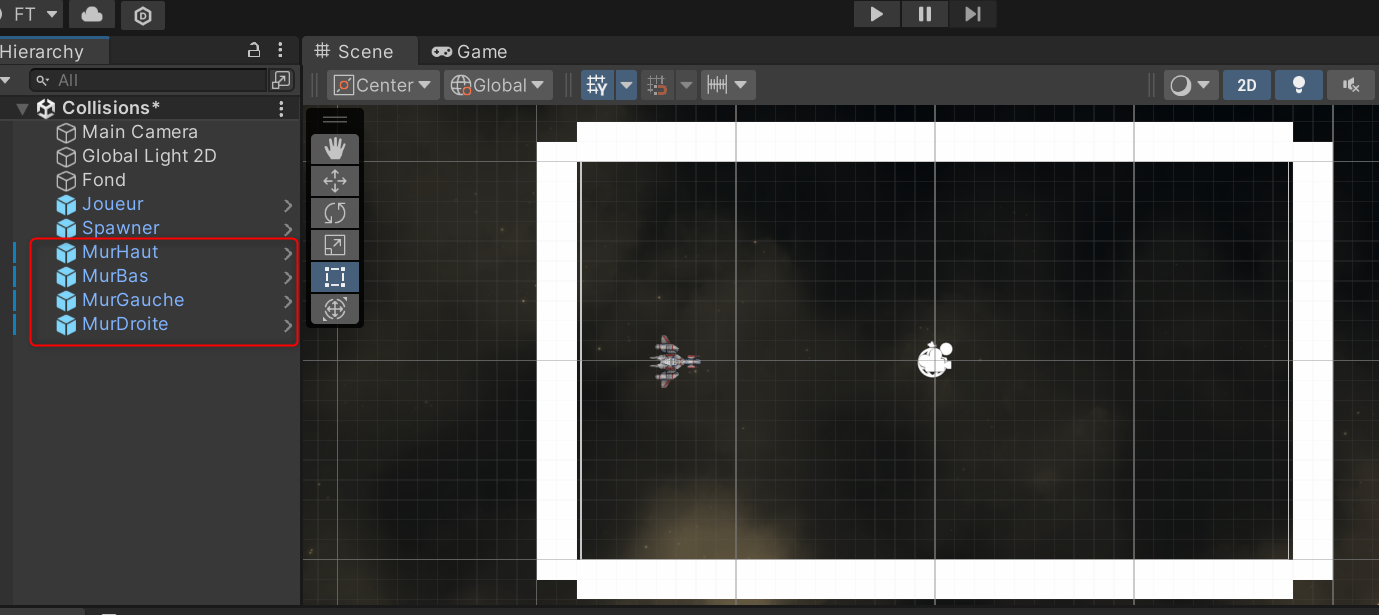The width and height of the screenshot is (1379, 615).
Task: Select the Scale tool
Action: click(335, 245)
